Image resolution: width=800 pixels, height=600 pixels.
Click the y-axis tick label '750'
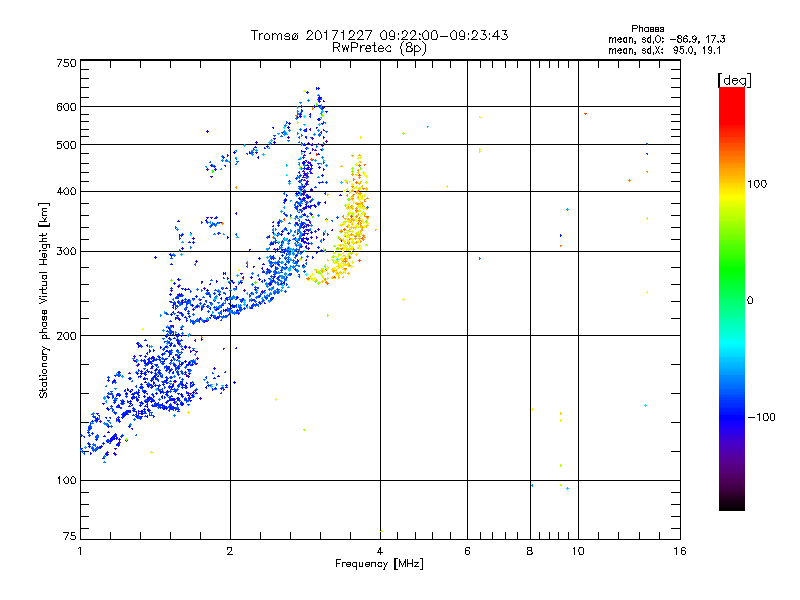tap(66, 63)
